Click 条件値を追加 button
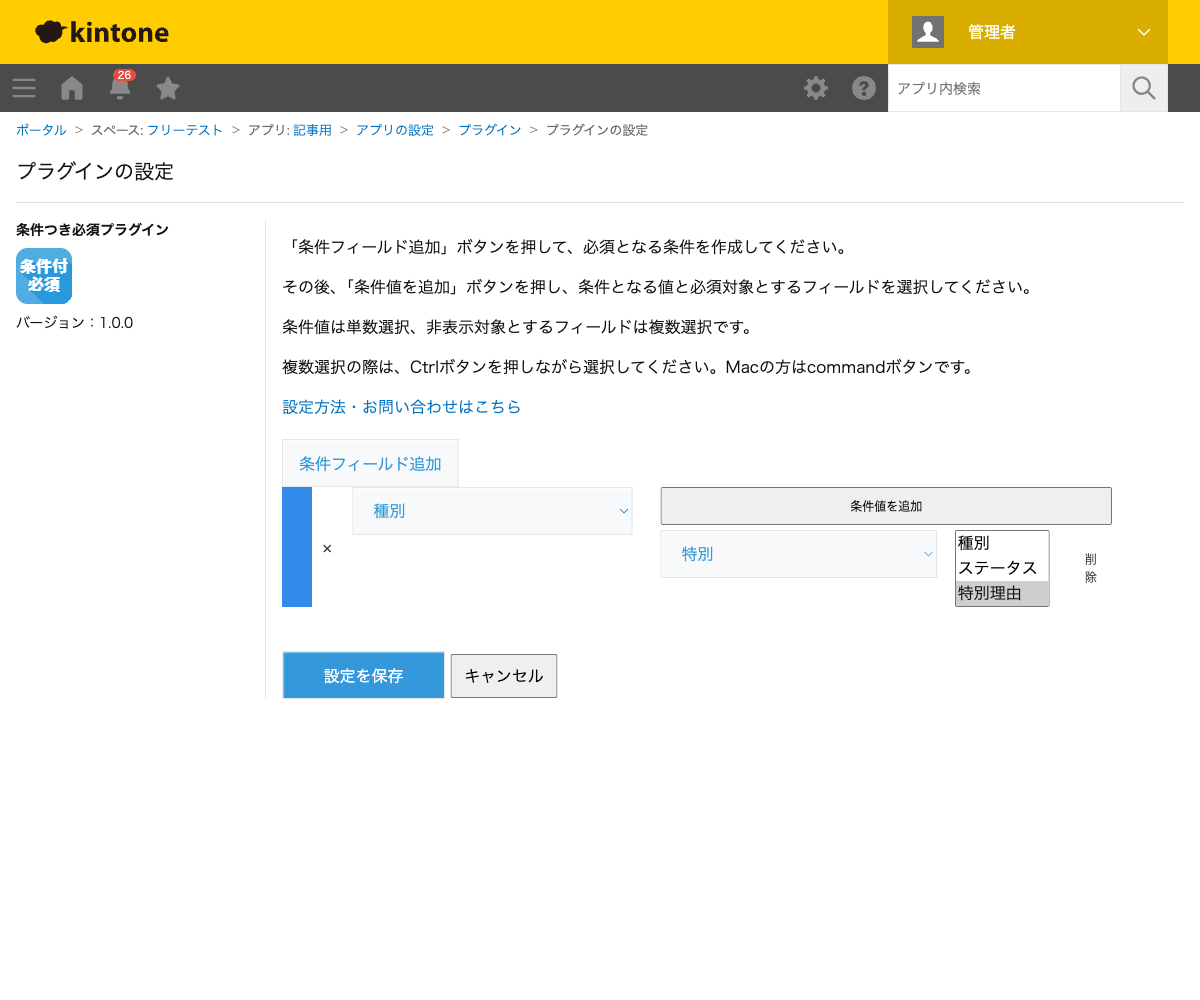 [886, 506]
